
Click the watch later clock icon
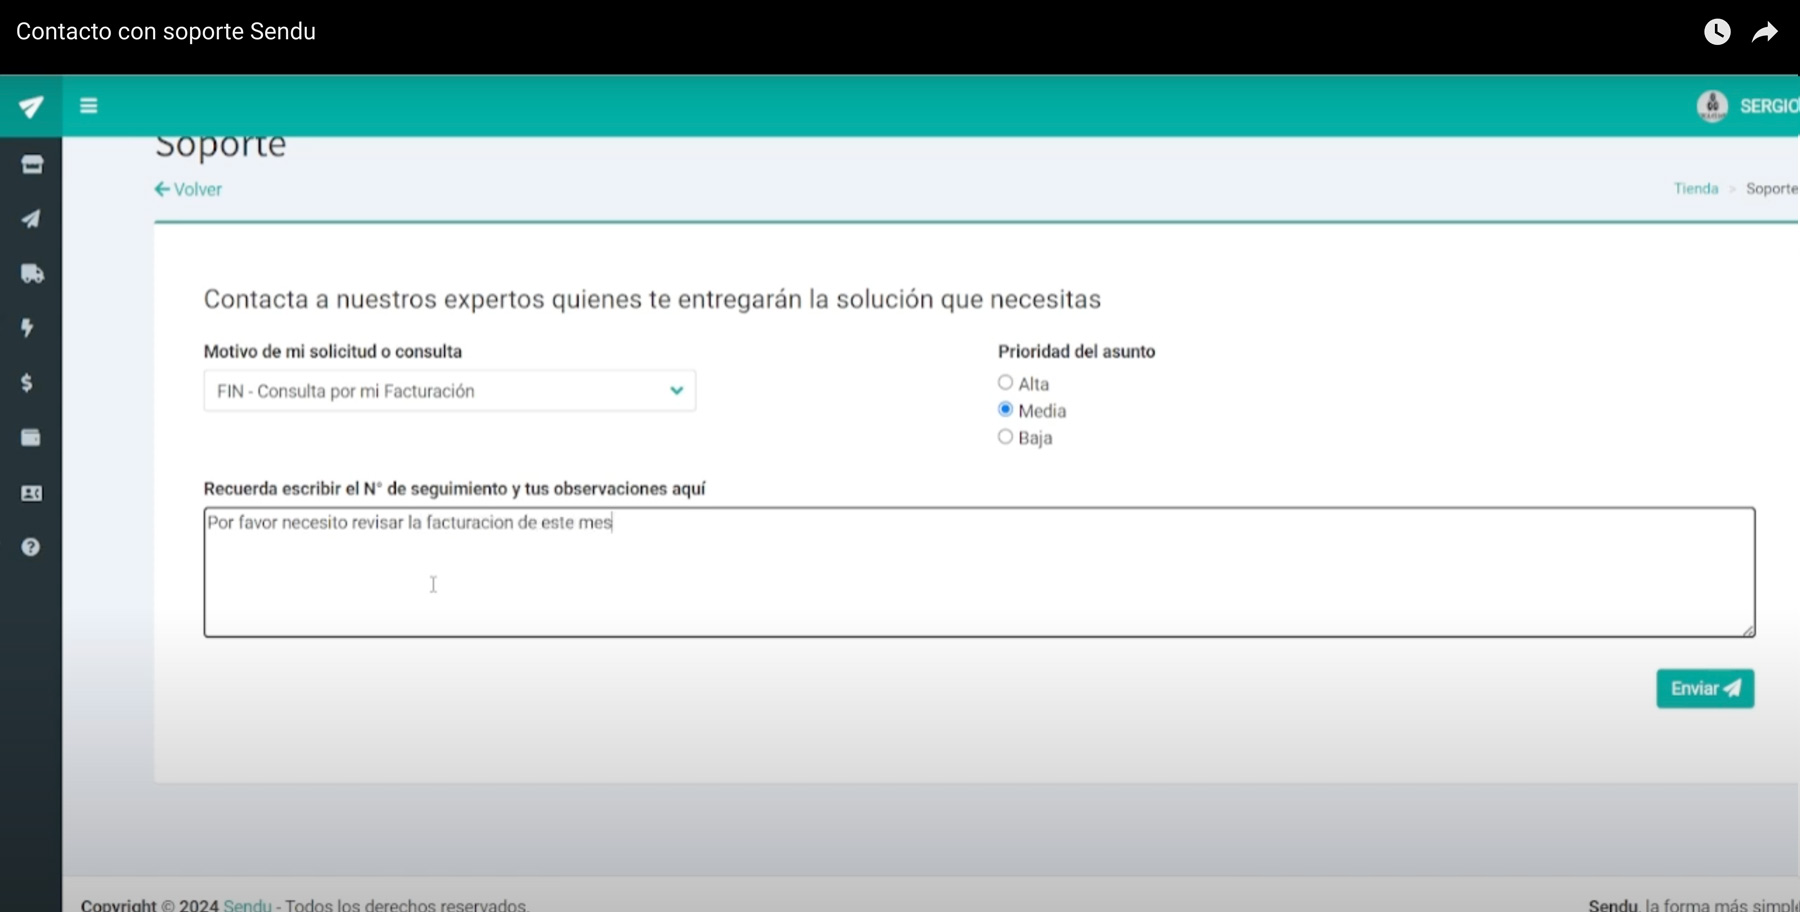click(x=1717, y=32)
